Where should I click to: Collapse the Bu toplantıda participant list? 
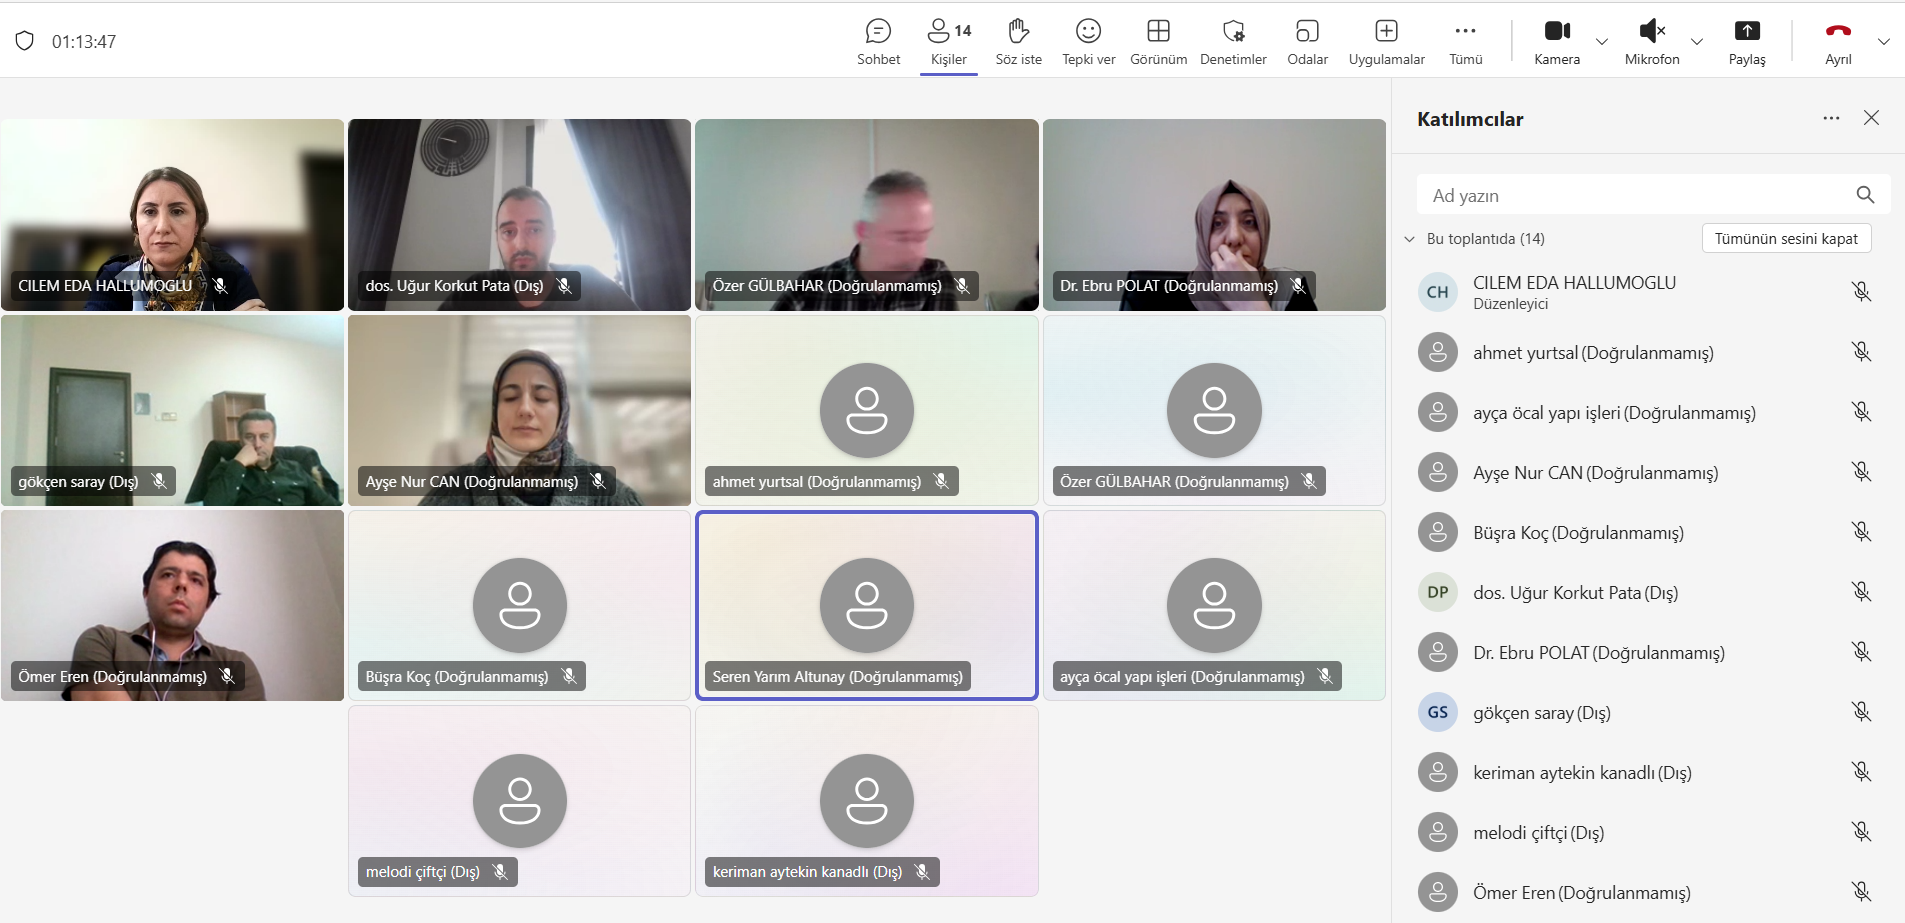point(1410,239)
